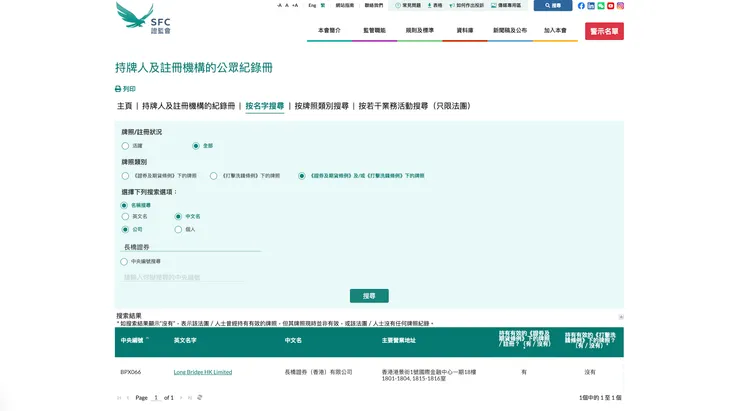Screen dimensions: 740x411
Task: Open 持牌人及註冊機構的紀錄冊 tab
Action: 188,106
